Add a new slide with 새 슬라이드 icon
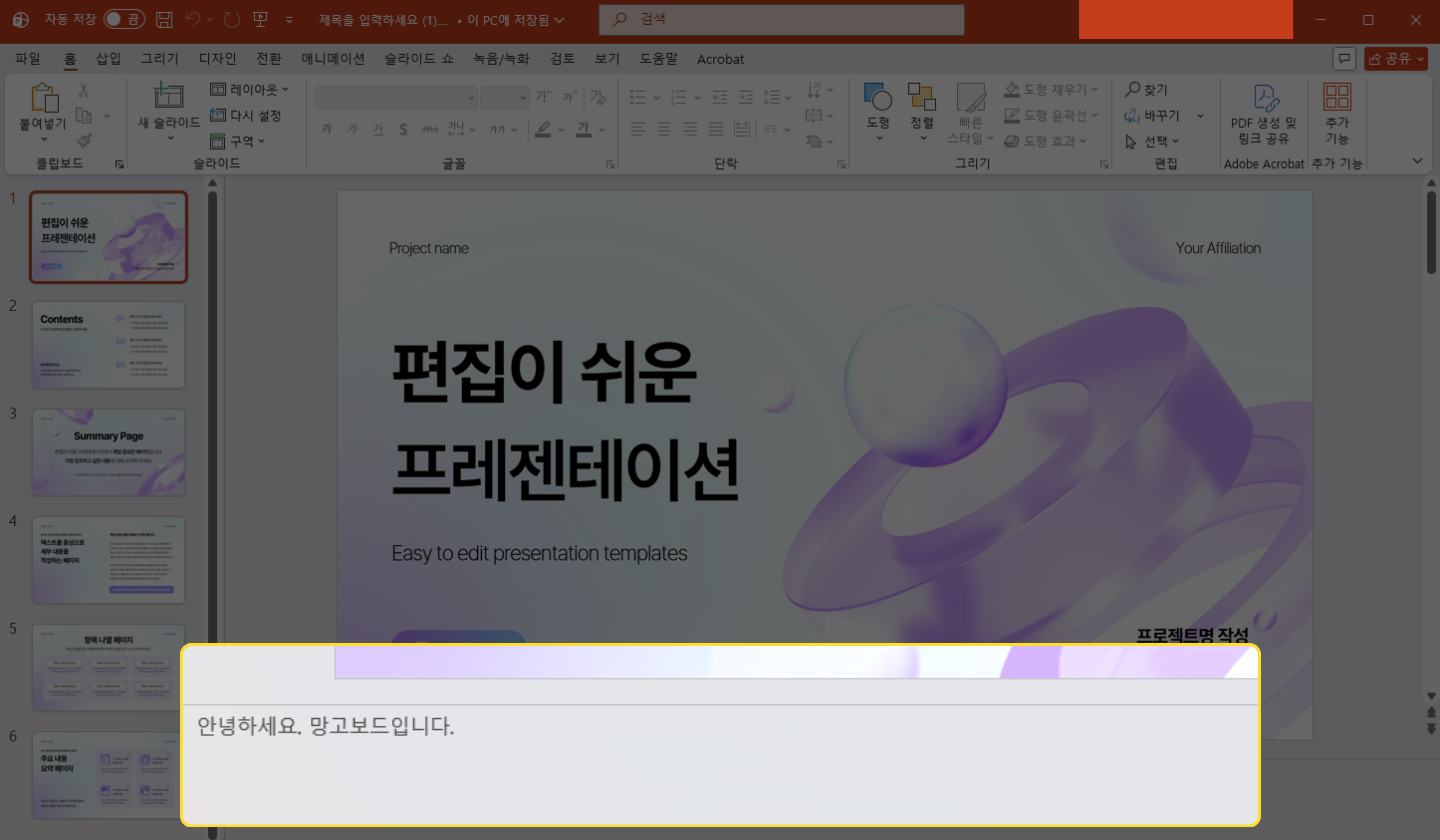Image resolution: width=1440 pixels, height=840 pixels. coord(167,96)
